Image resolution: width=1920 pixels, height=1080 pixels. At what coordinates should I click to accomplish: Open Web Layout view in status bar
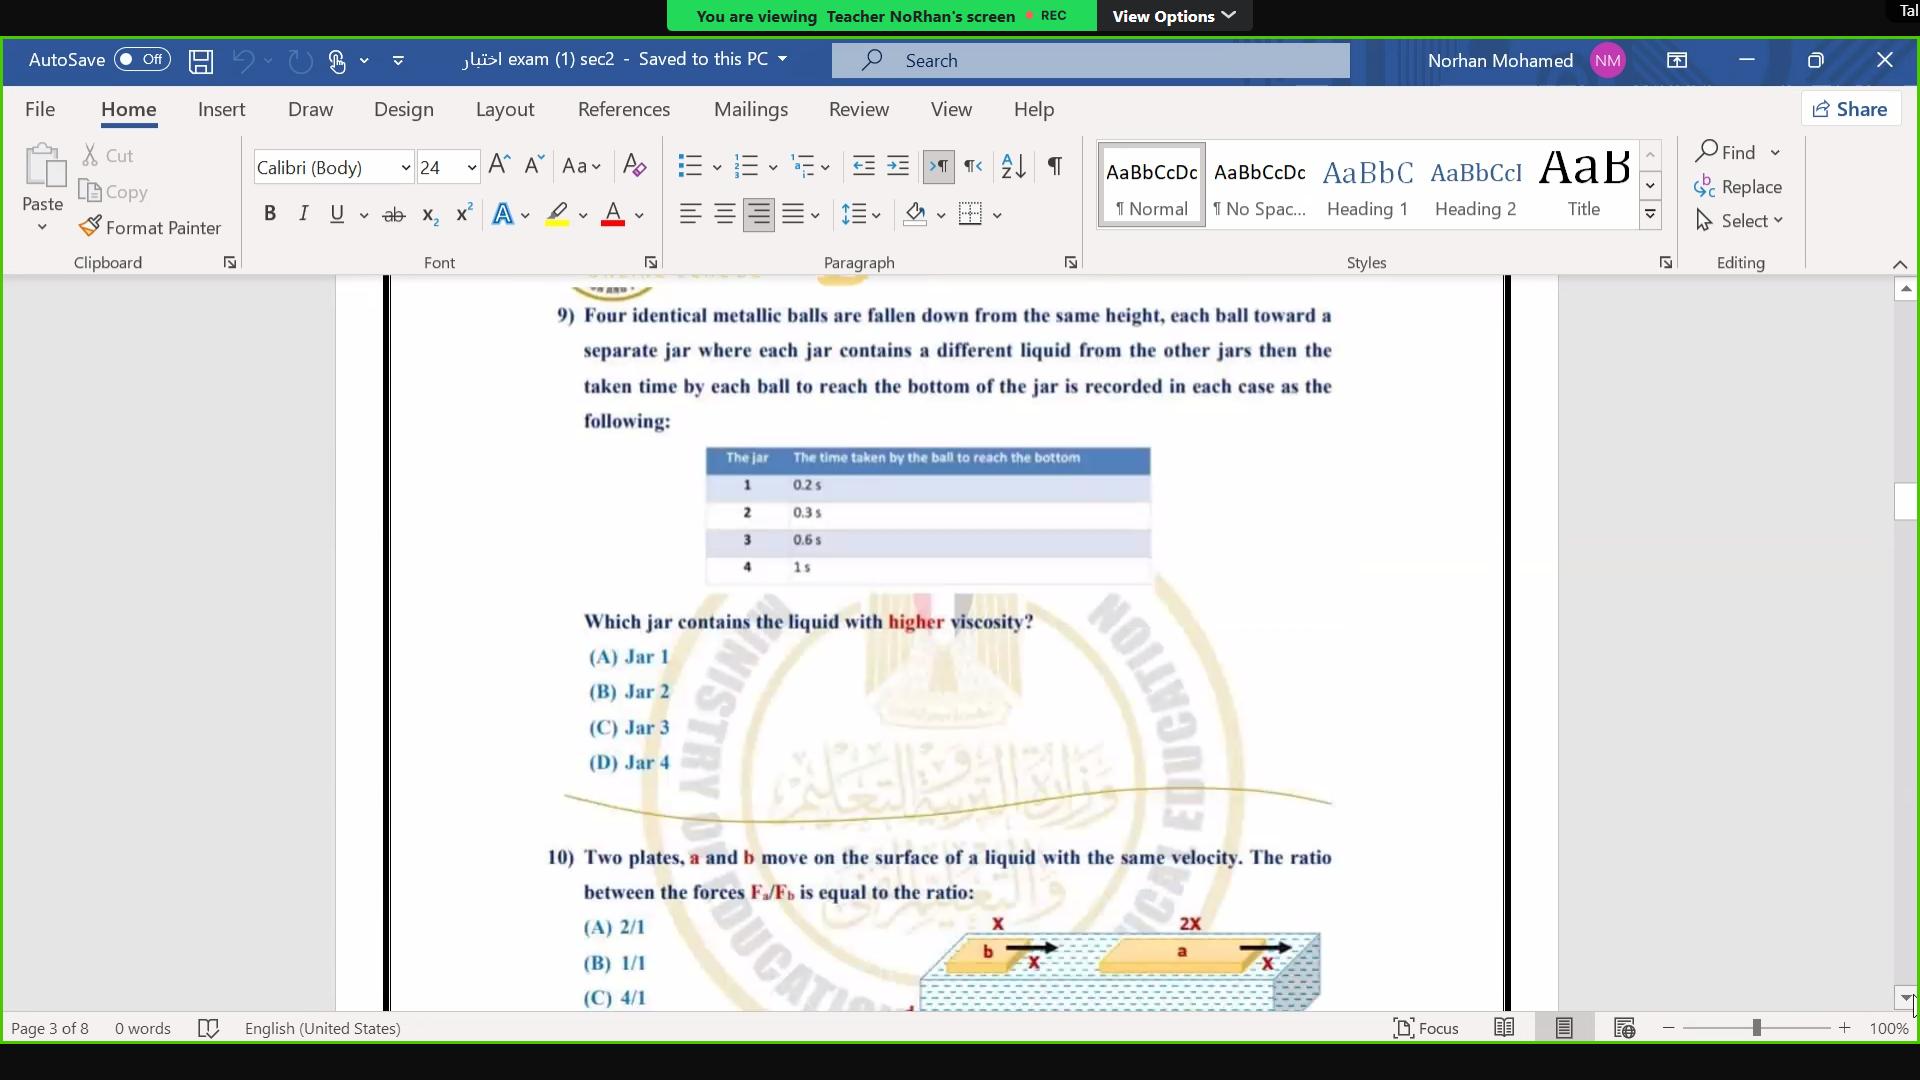point(1624,1028)
